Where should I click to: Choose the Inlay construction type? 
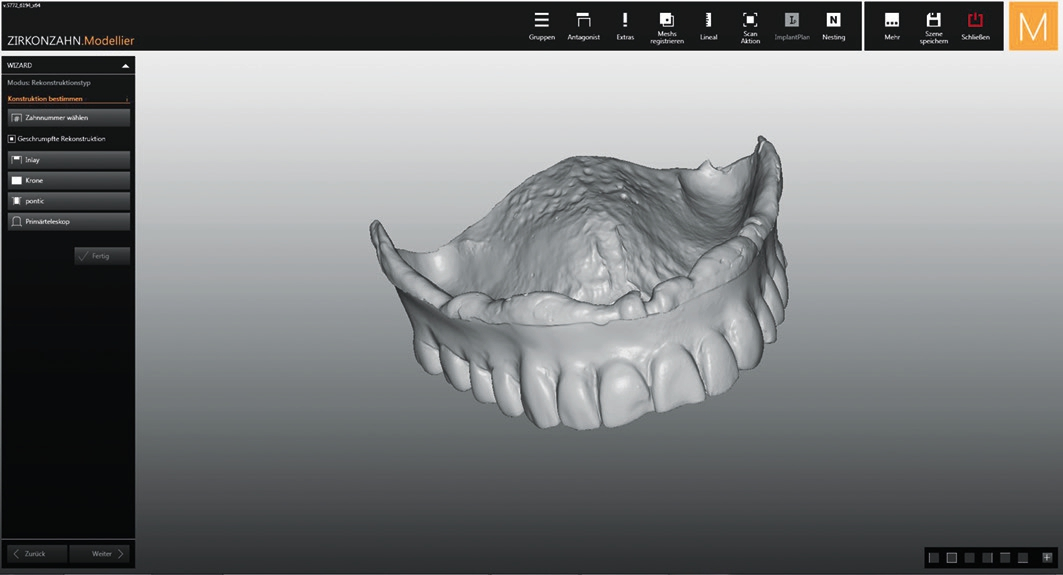point(68,160)
